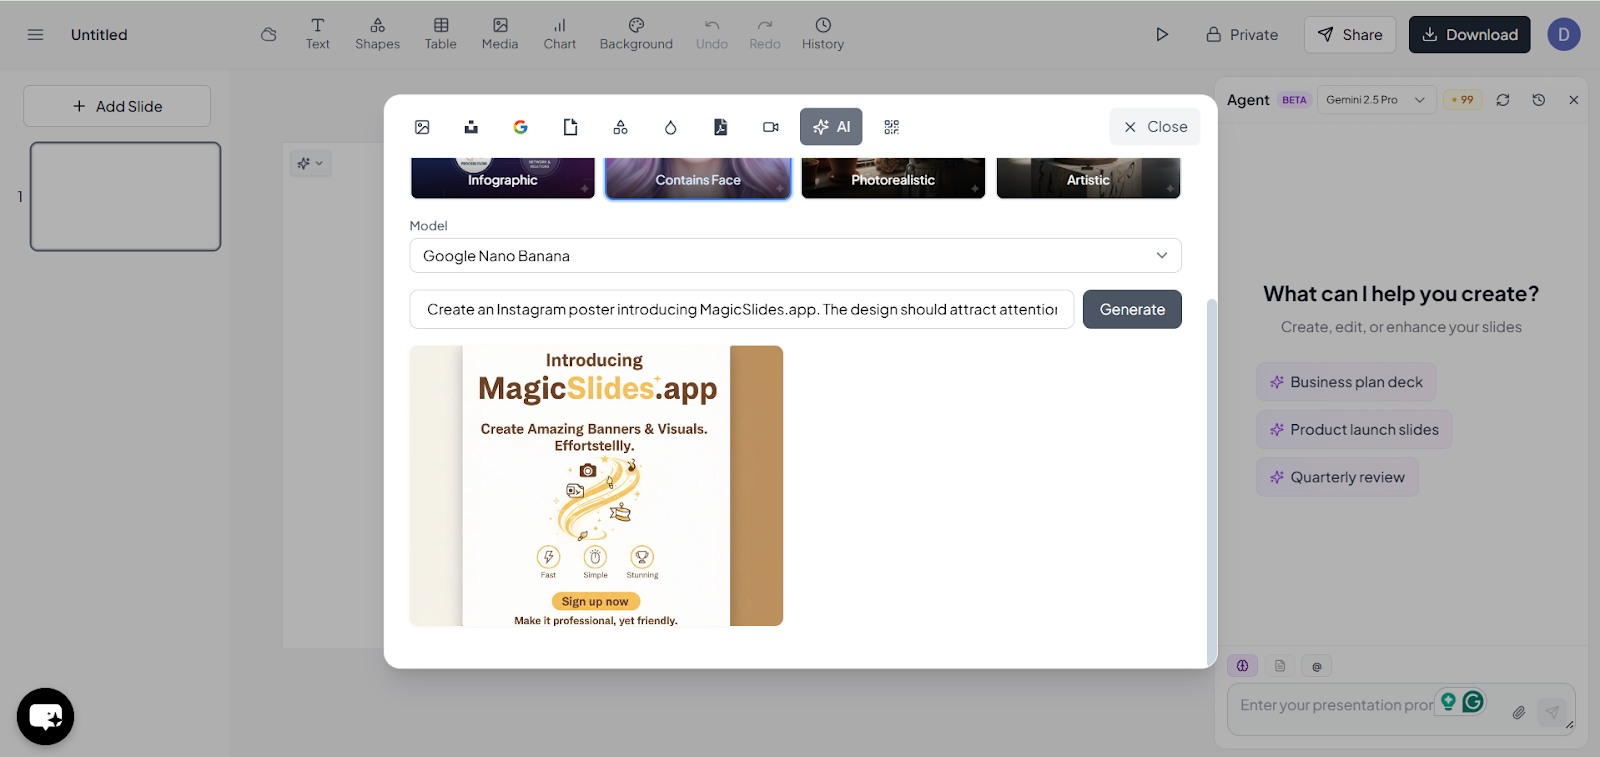The height and width of the screenshot is (757, 1600).
Task: Click the Grammarly G icon
Action: click(1473, 702)
